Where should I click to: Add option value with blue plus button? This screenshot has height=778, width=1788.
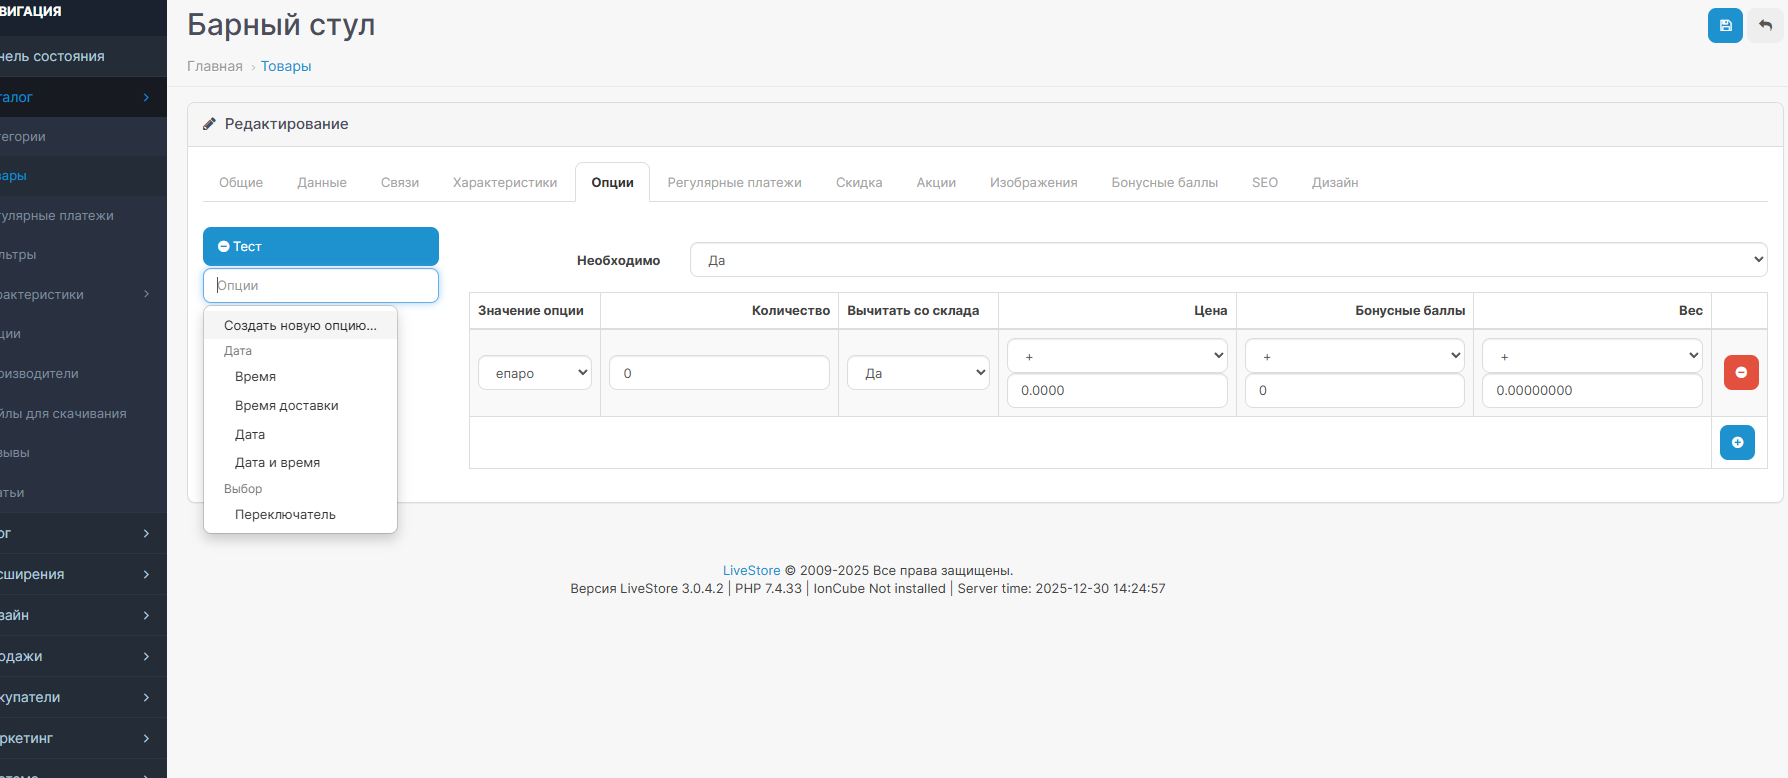tap(1736, 442)
